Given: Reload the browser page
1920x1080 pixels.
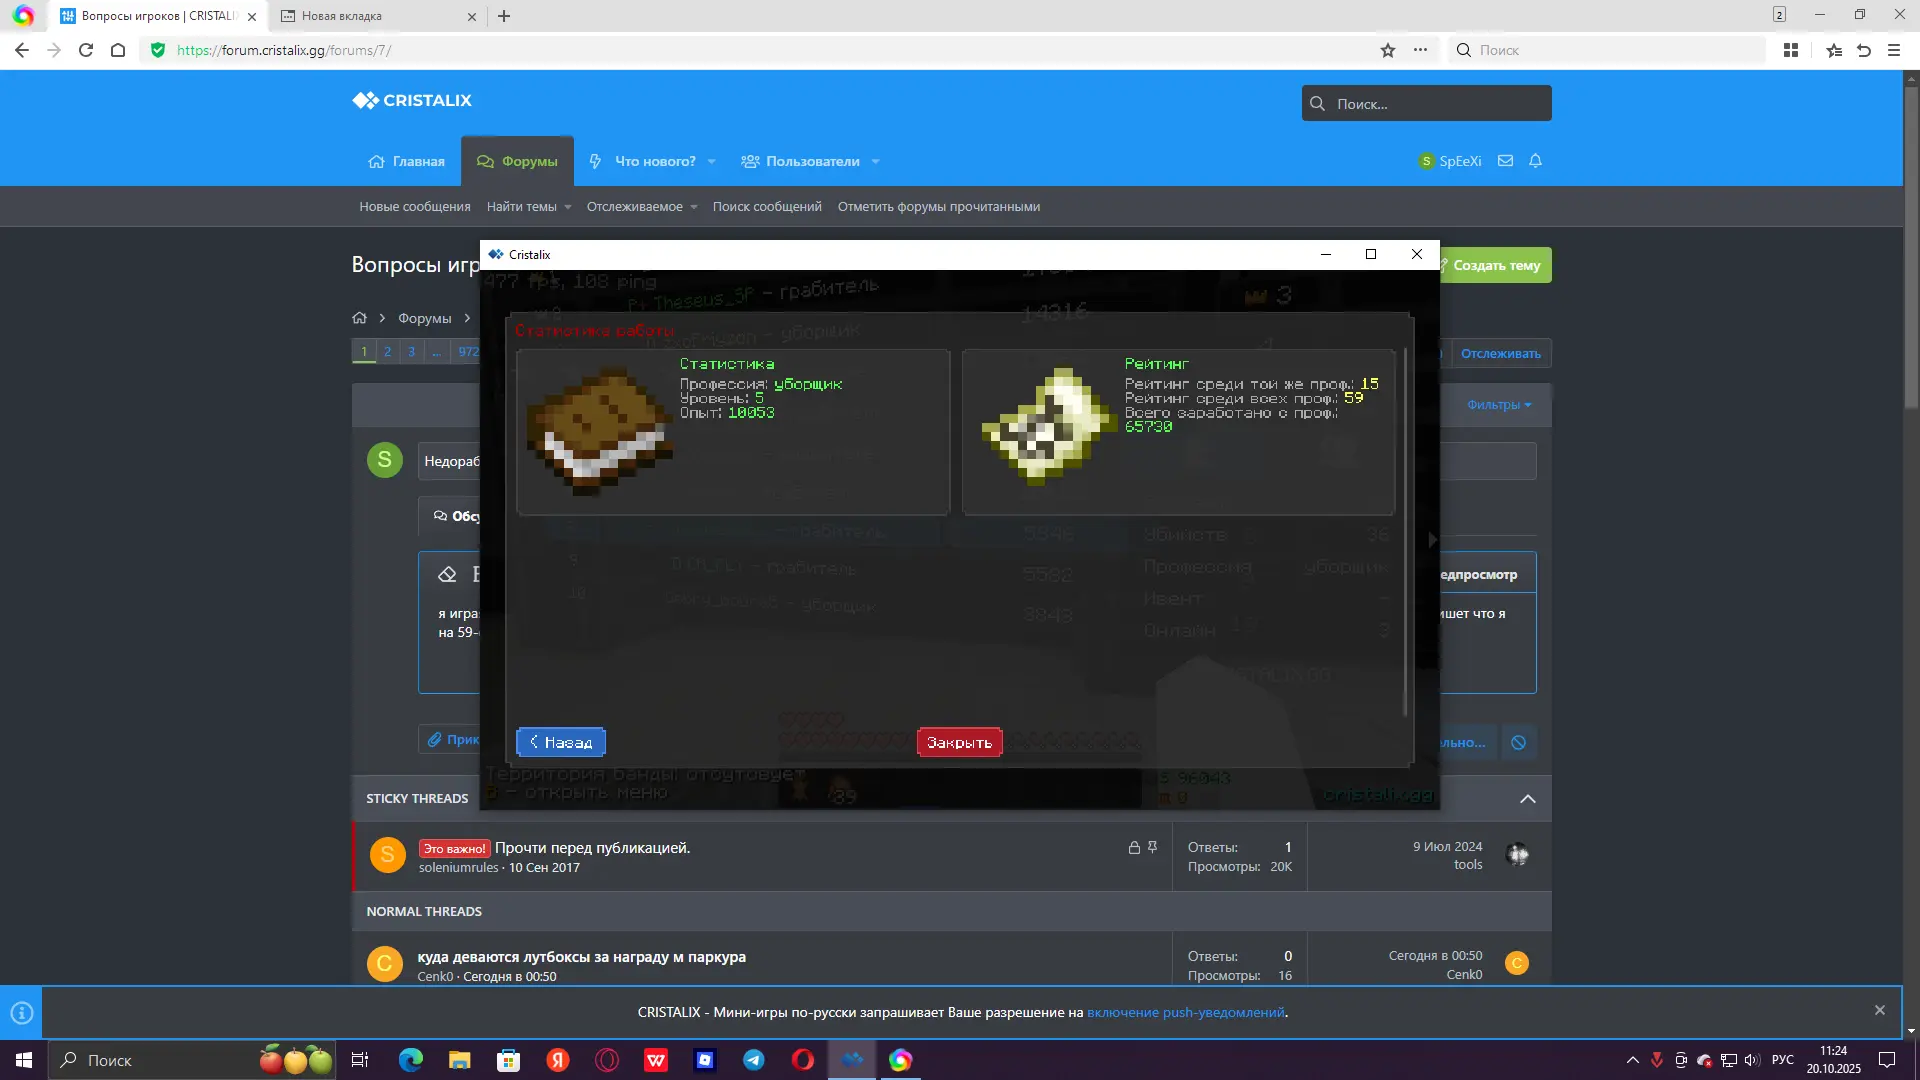Looking at the screenshot, I should point(86,50).
